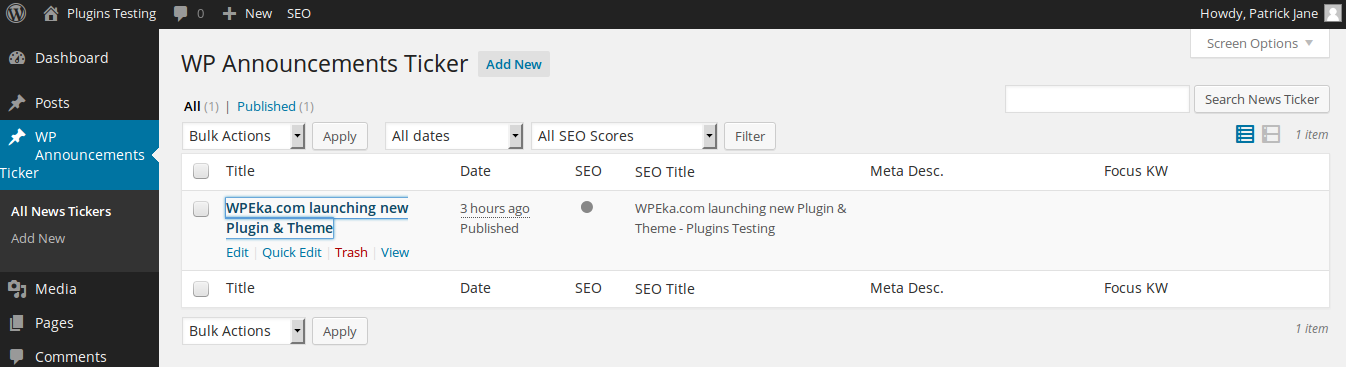1346x367 pixels.
Task: Expand the Screen Options panel
Action: [1260, 43]
